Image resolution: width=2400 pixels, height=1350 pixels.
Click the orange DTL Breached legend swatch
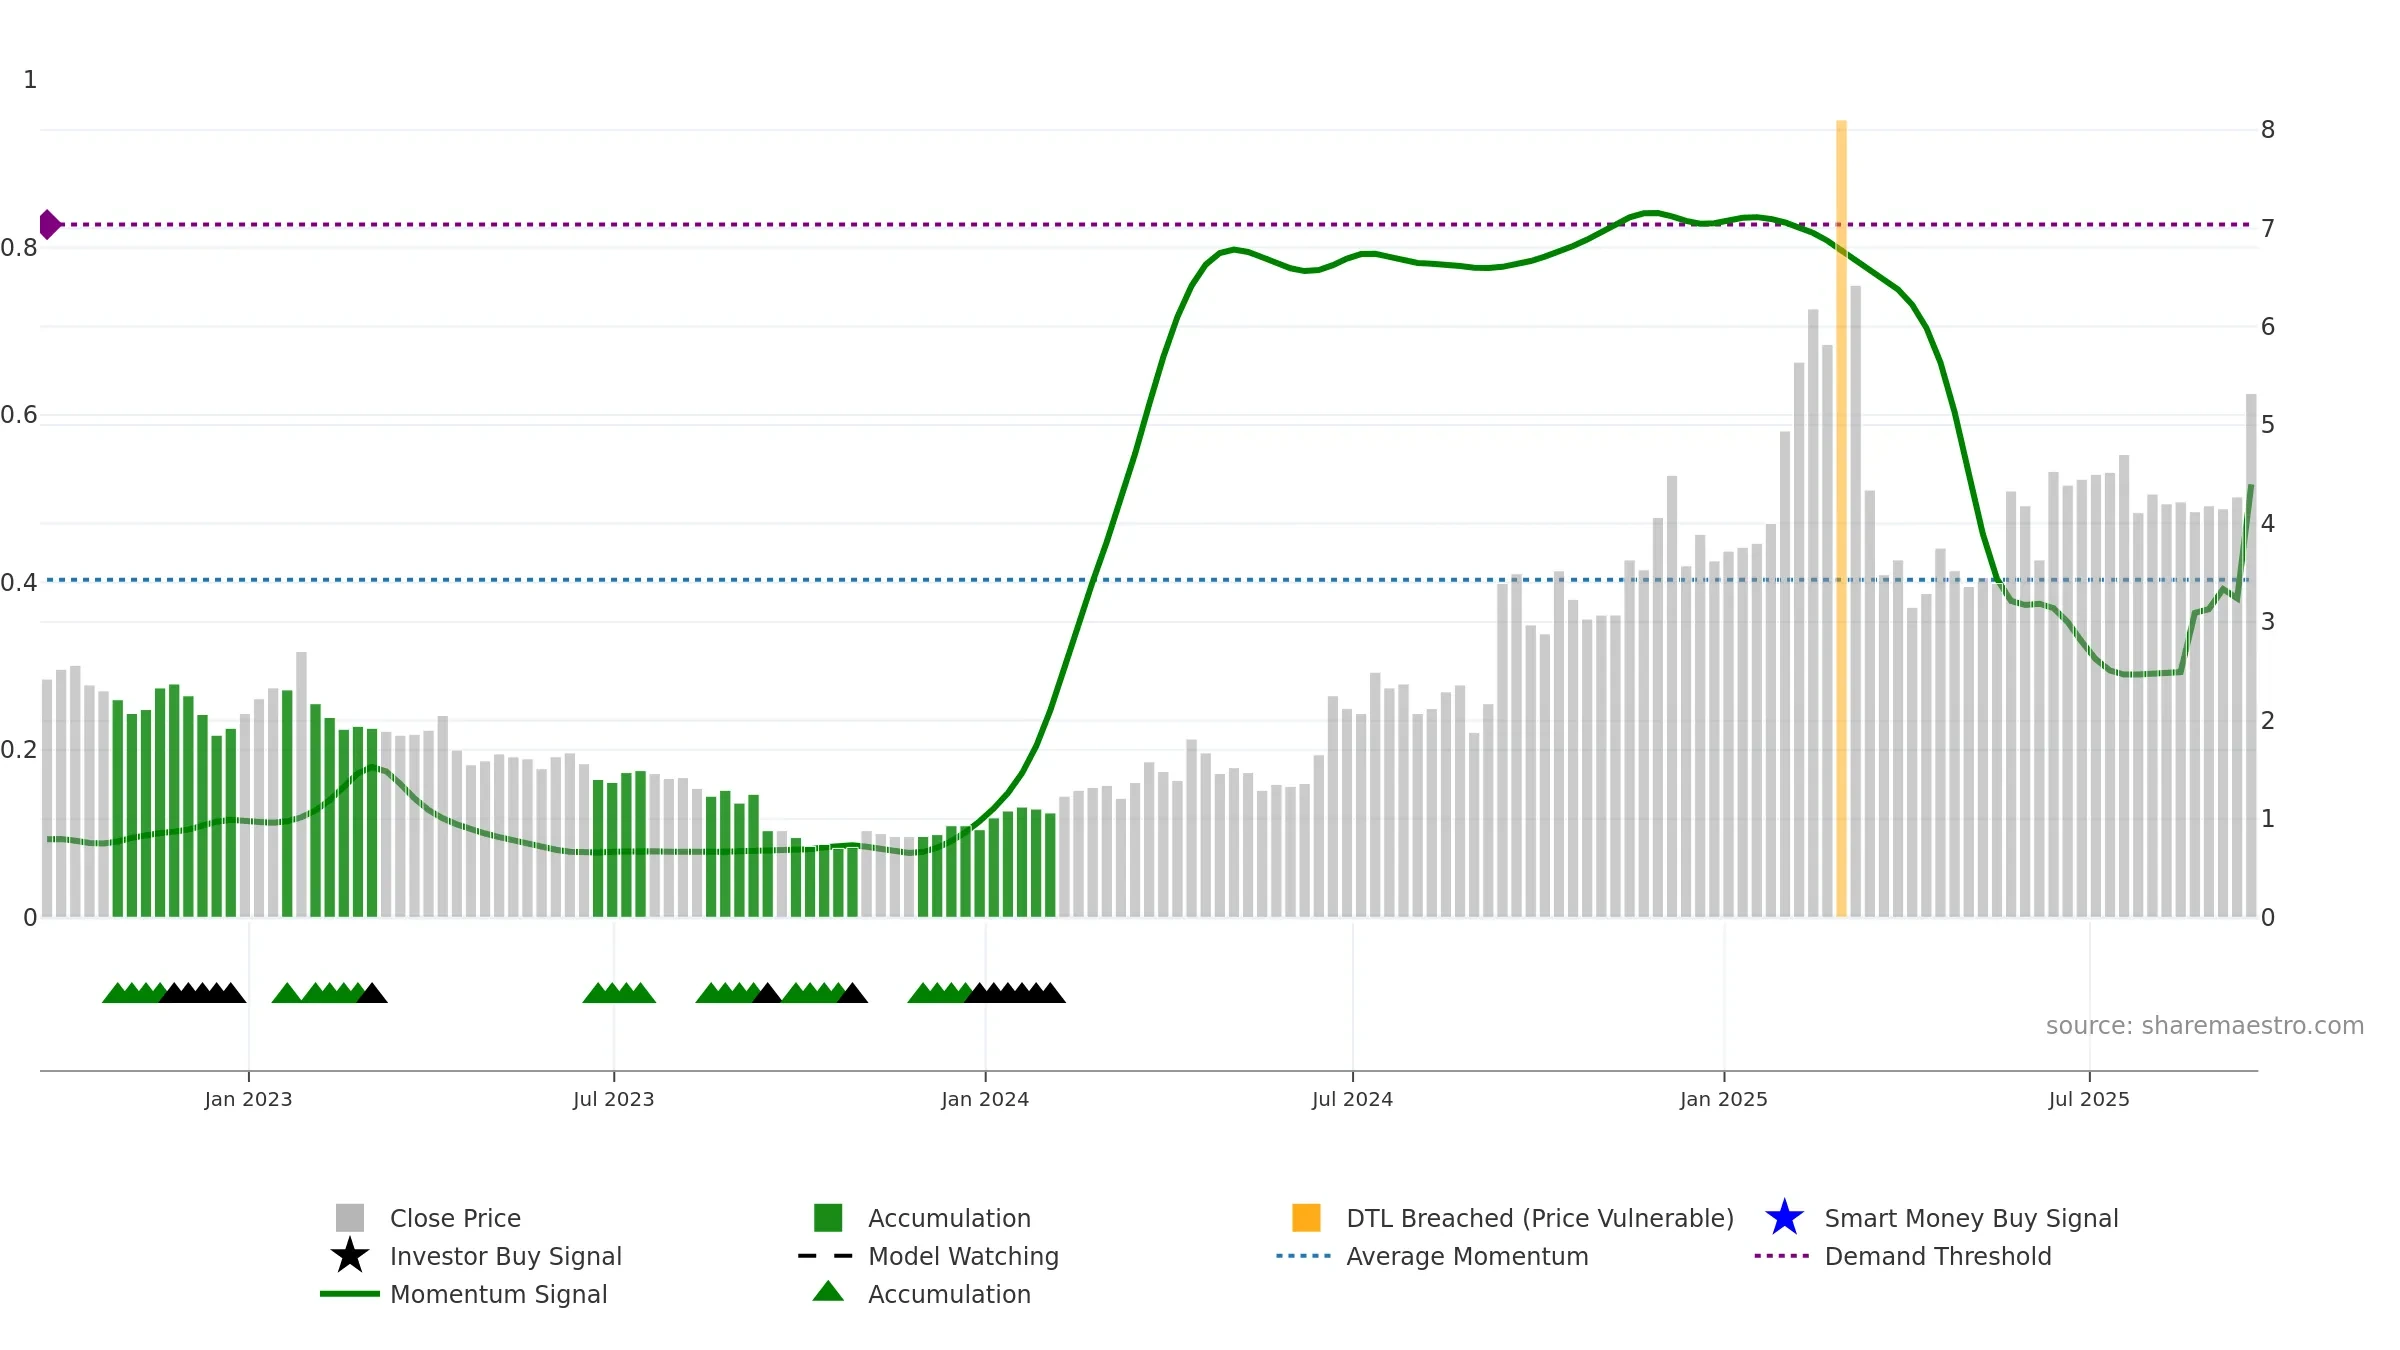(x=1306, y=1218)
